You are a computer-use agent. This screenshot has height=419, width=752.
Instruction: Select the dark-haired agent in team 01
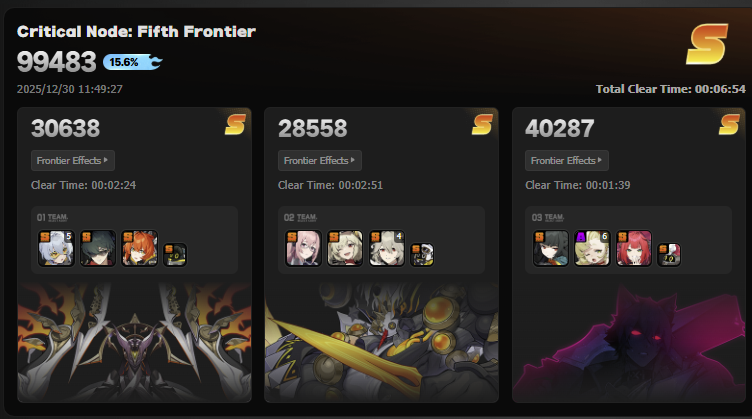pos(98,248)
